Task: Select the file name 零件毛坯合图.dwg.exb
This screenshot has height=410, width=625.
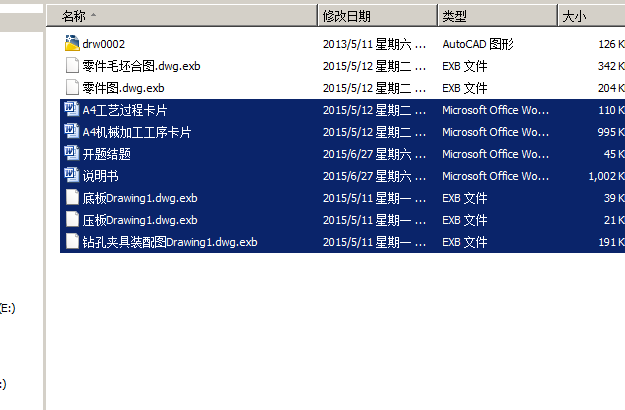Action: coord(142,66)
